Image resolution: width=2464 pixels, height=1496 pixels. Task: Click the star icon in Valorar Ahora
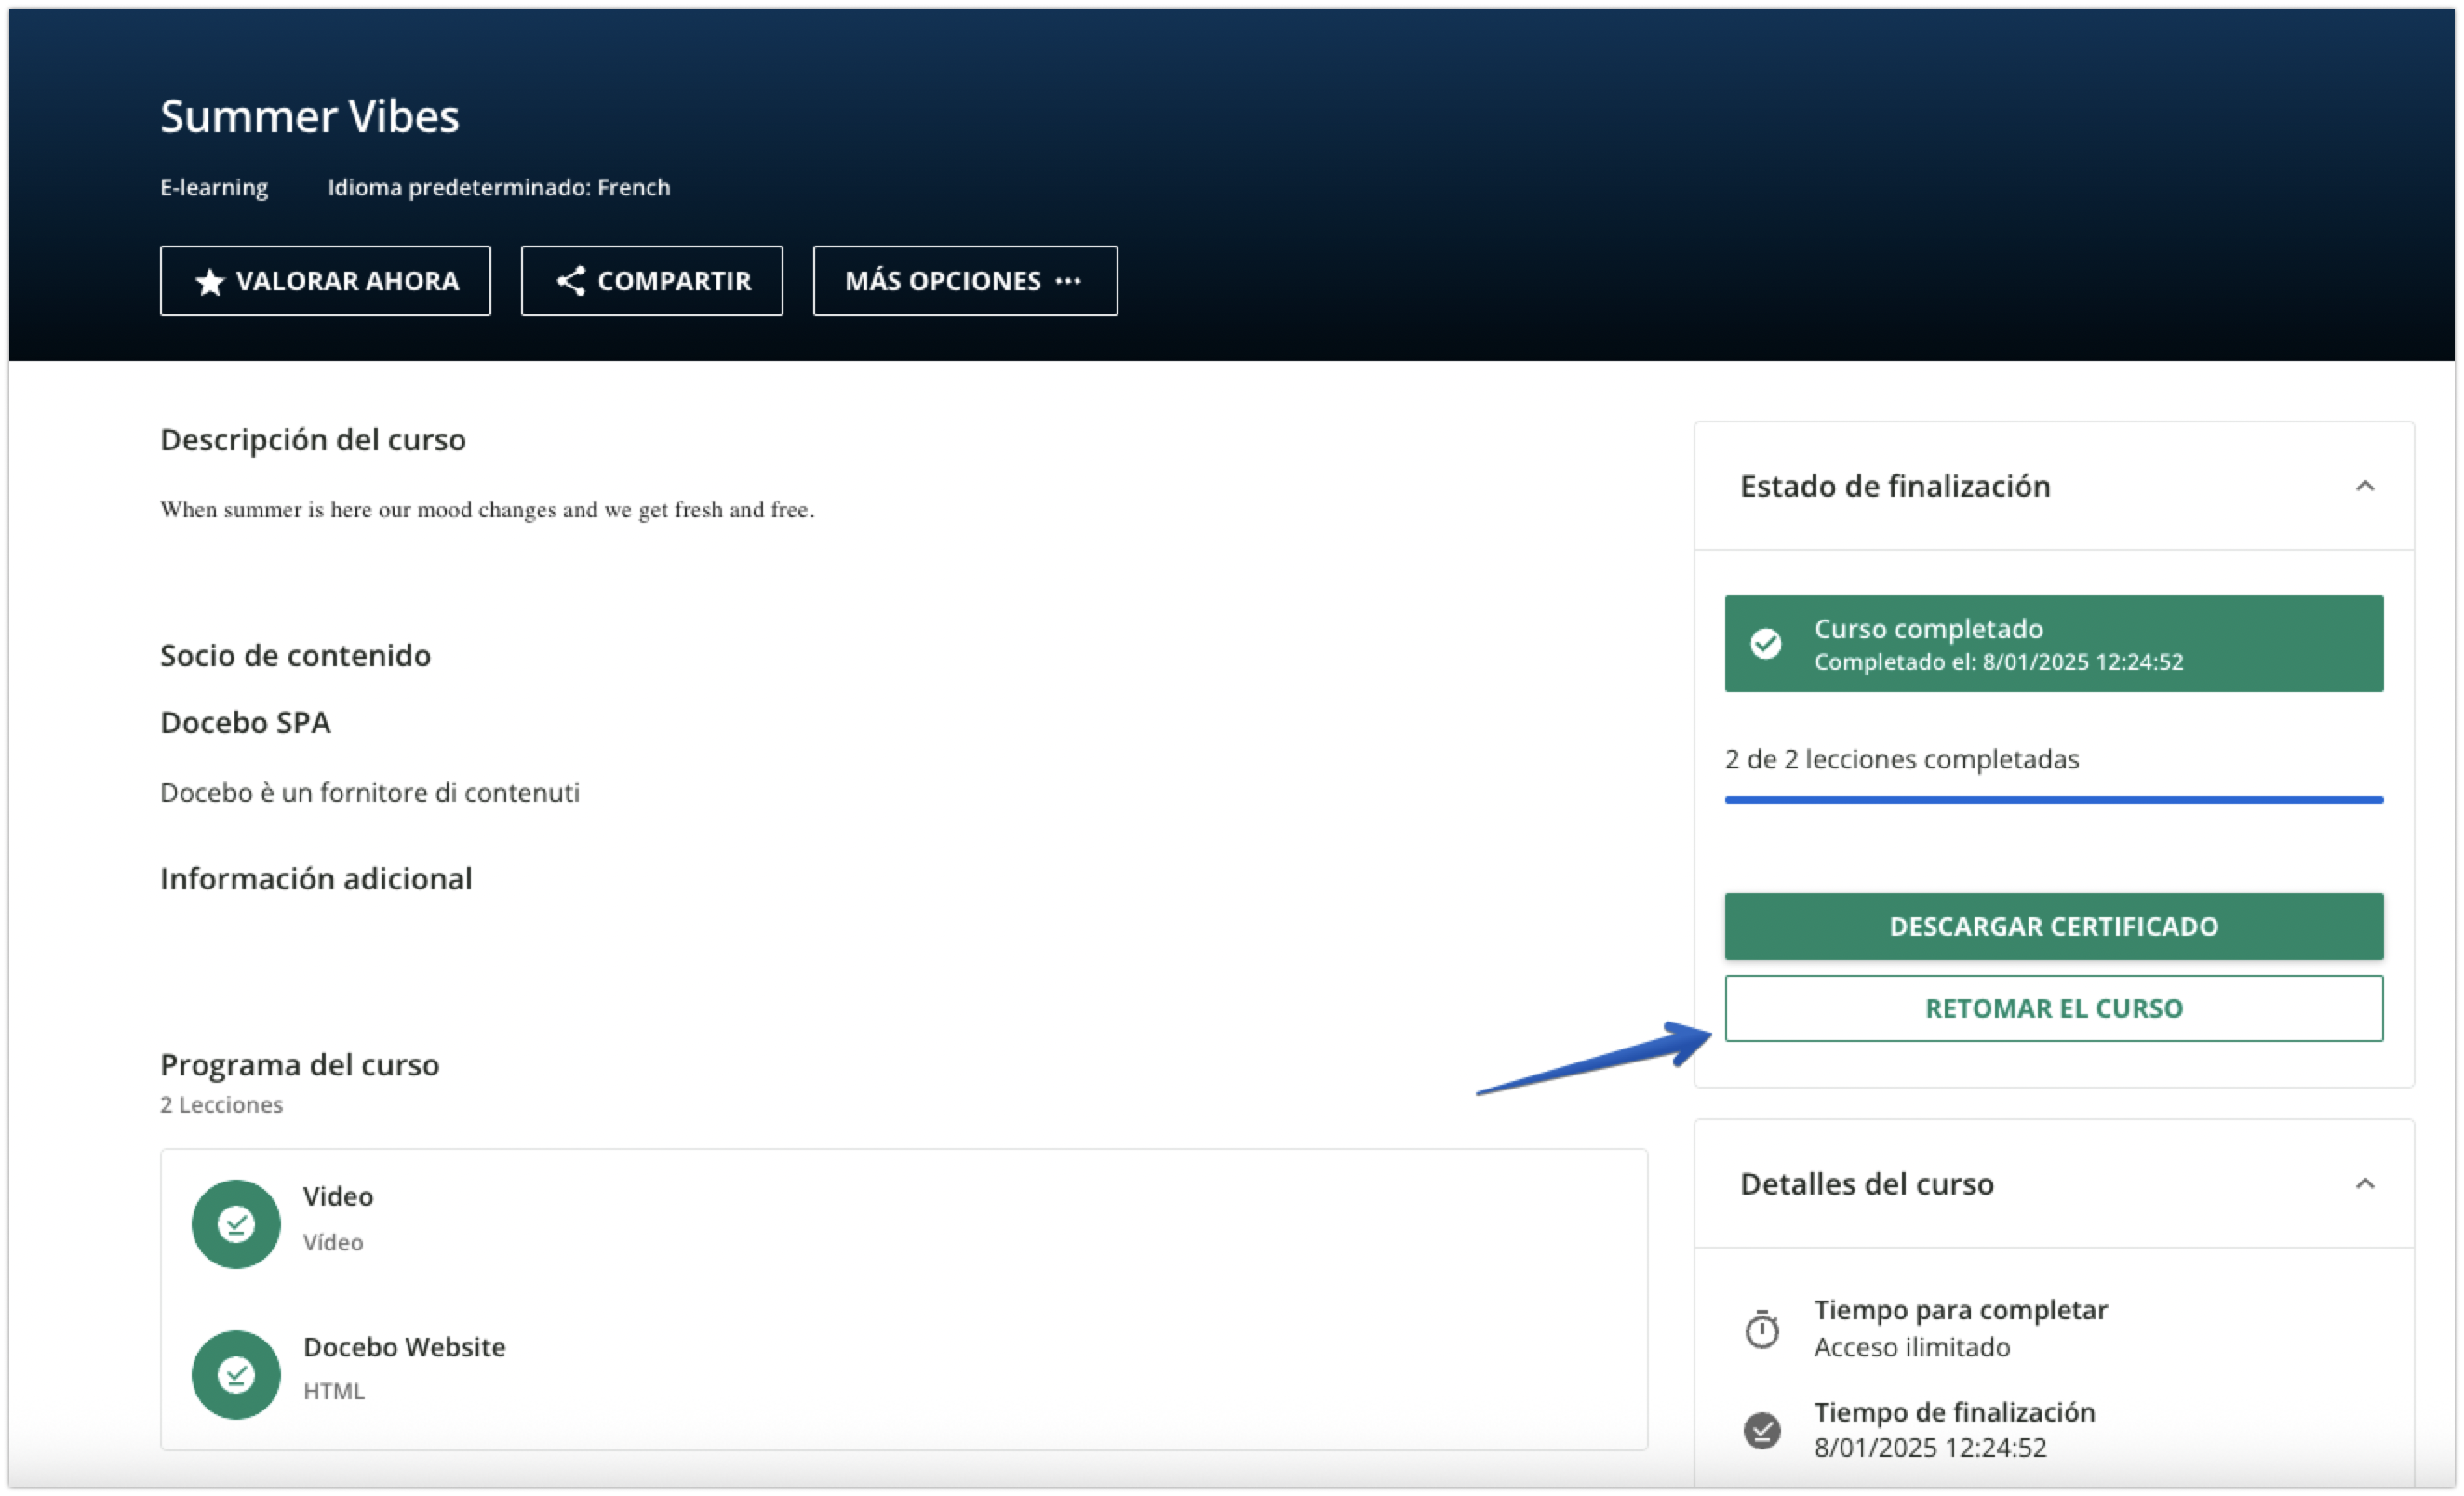tap(209, 282)
